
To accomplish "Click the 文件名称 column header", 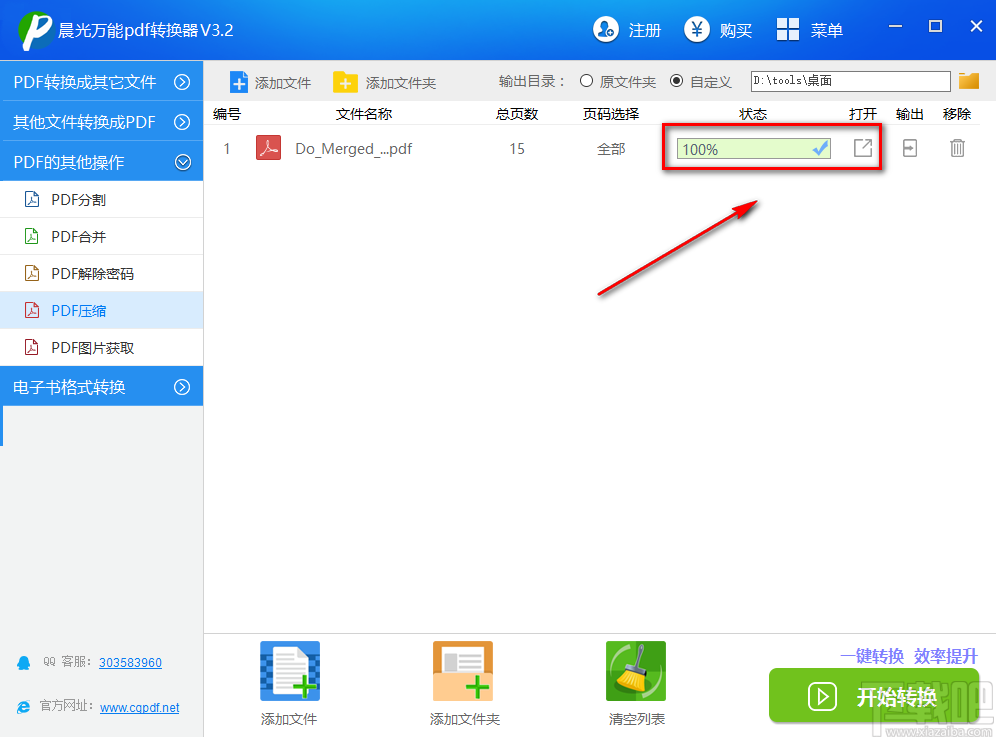I will pyautogui.click(x=364, y=114).
